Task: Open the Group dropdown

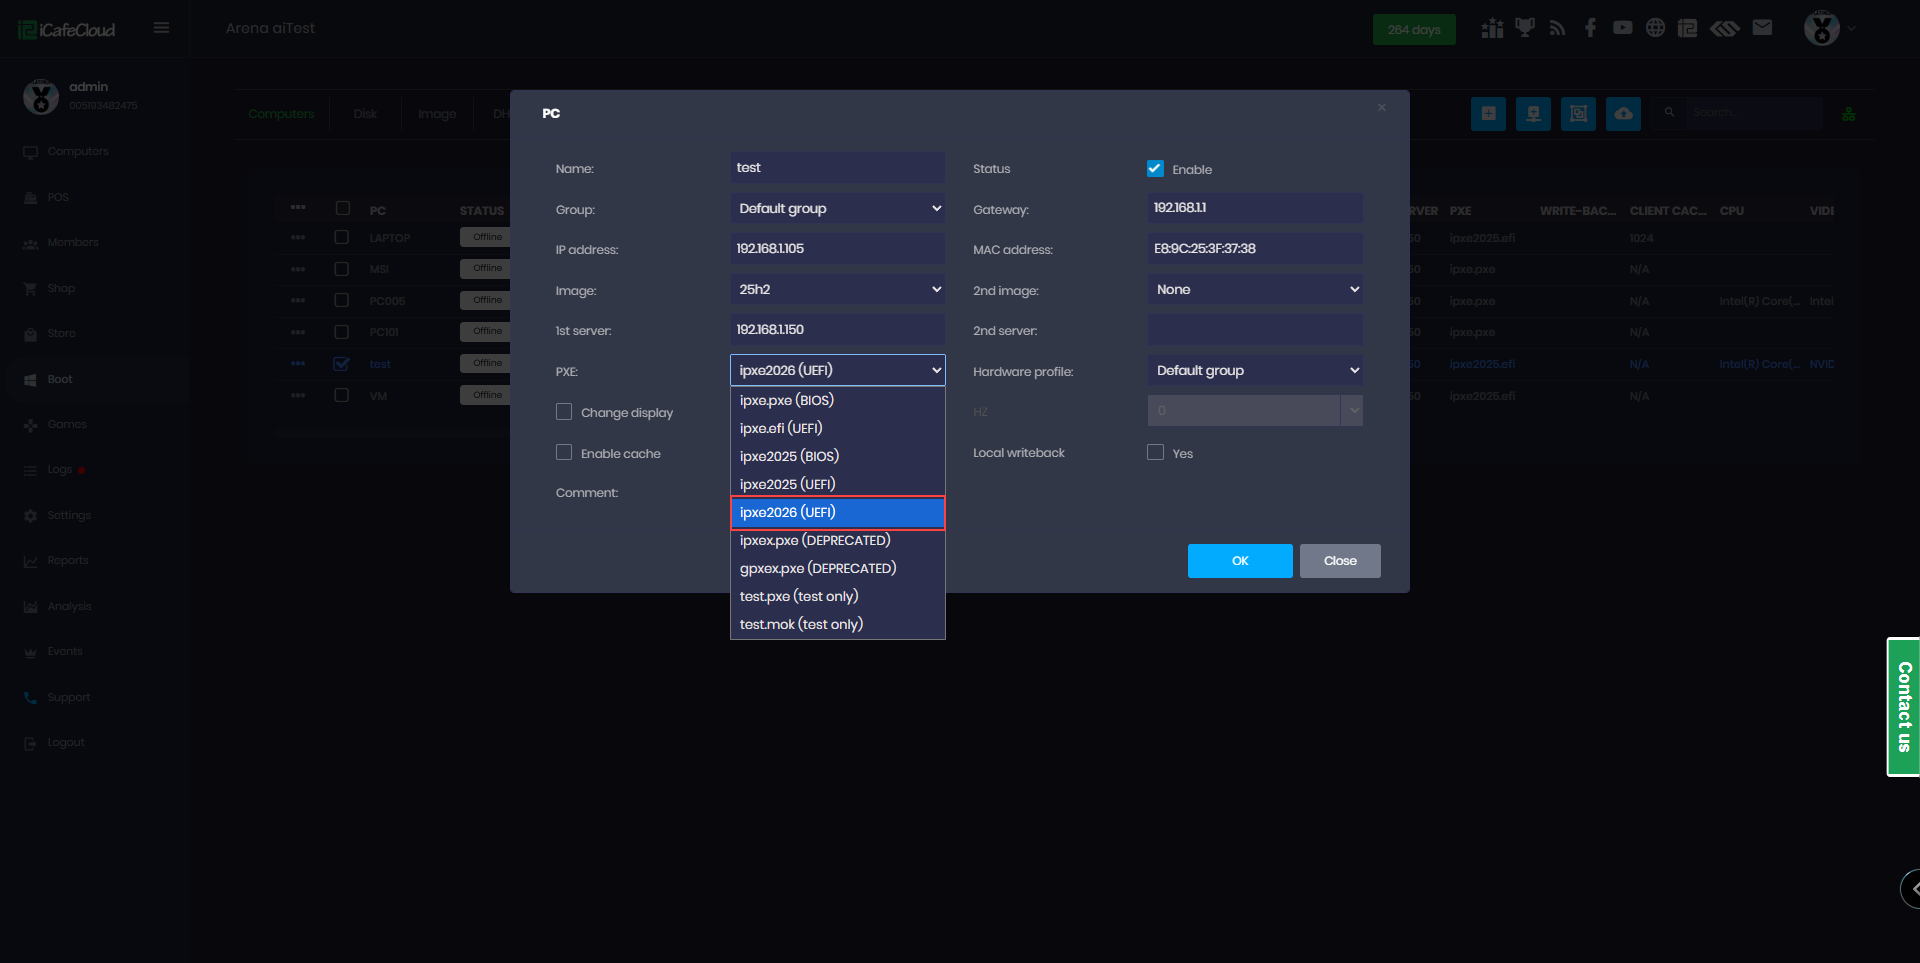Action: click(x=837, y=209)
